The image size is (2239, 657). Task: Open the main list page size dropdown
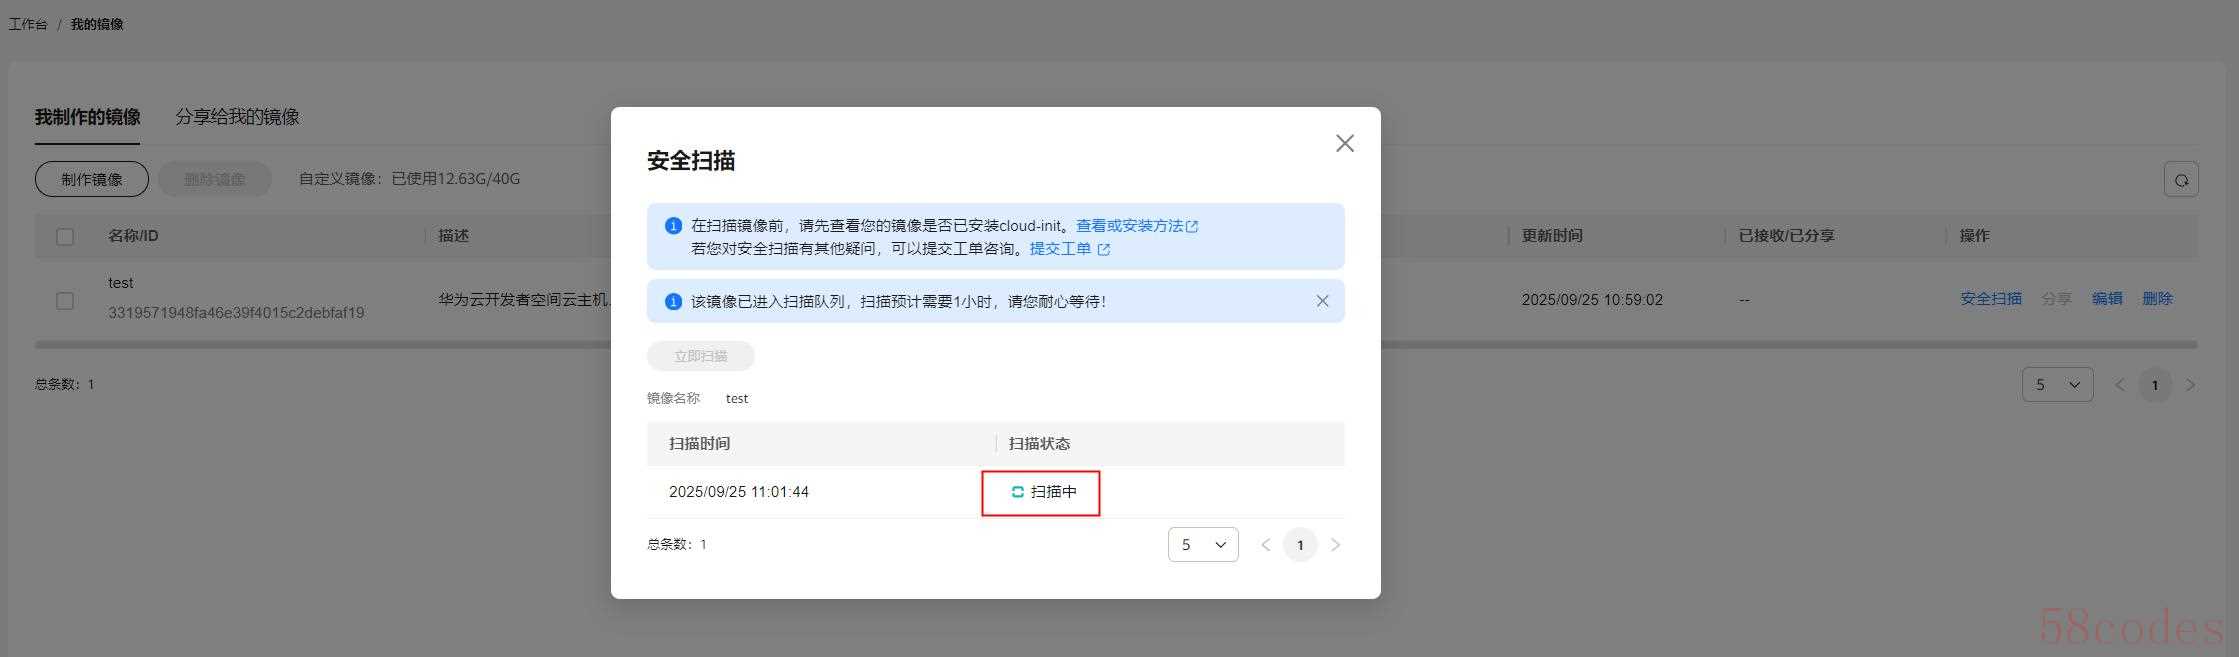[2057, 385]
